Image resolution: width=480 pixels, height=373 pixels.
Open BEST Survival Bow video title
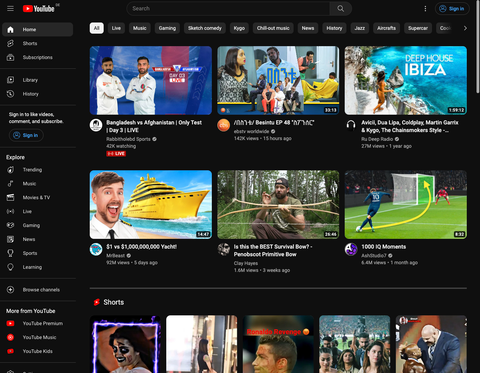click(x=273, y=250)
